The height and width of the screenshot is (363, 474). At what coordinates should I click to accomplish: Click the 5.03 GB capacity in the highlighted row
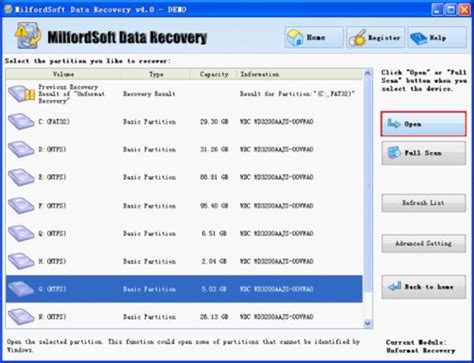pyautogui.click(x=214, y=289)
